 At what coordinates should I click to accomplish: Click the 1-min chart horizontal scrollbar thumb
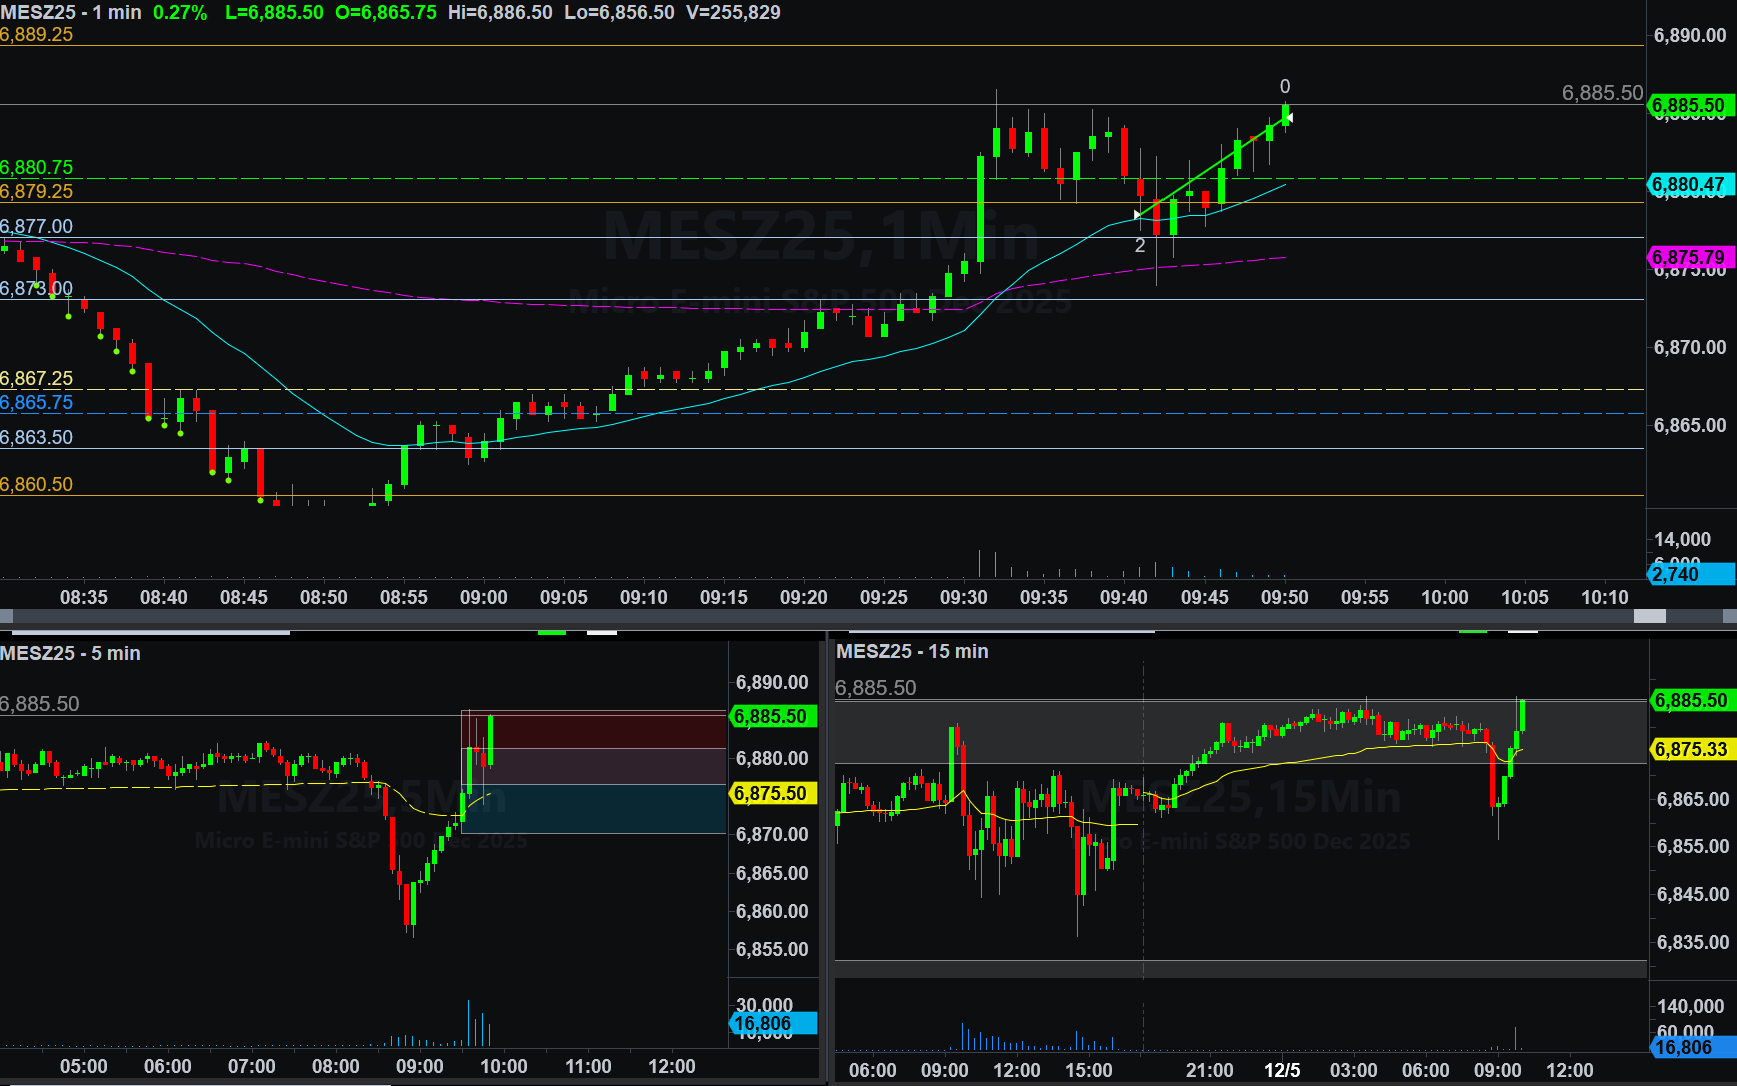pyautogui.click(x=1649, y=617)
